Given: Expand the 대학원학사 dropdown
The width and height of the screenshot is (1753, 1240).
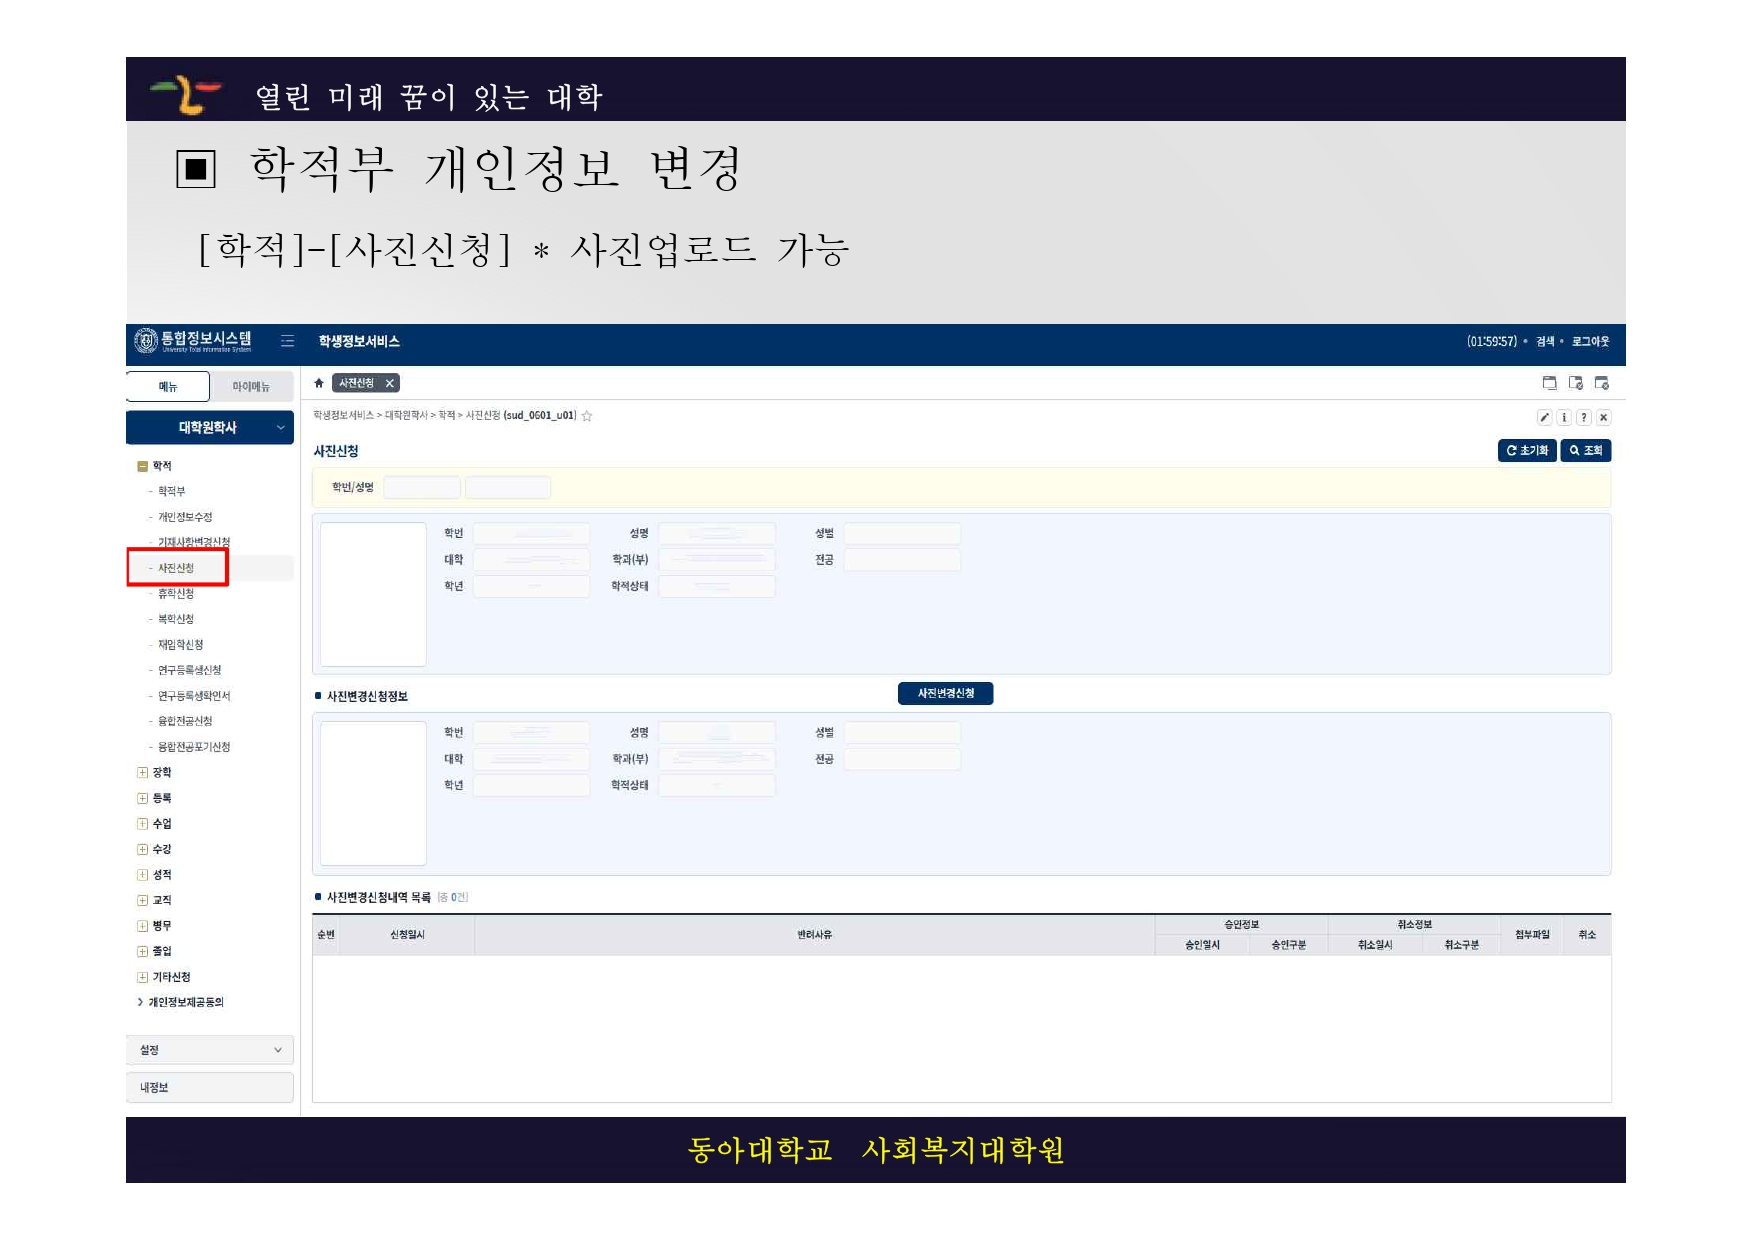Looking at the screenshot, I should pos(280,428).
